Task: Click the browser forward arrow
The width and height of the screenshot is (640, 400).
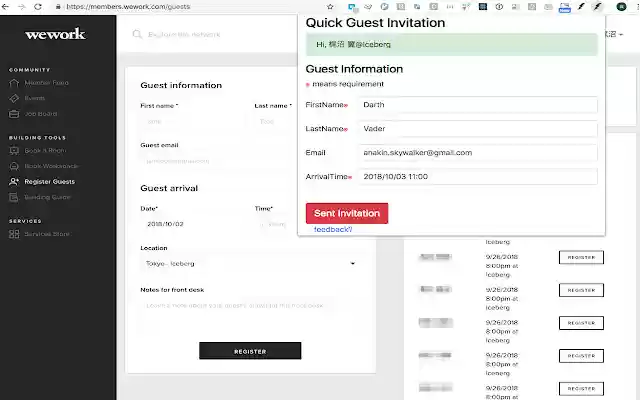Action: click(22, 7)
